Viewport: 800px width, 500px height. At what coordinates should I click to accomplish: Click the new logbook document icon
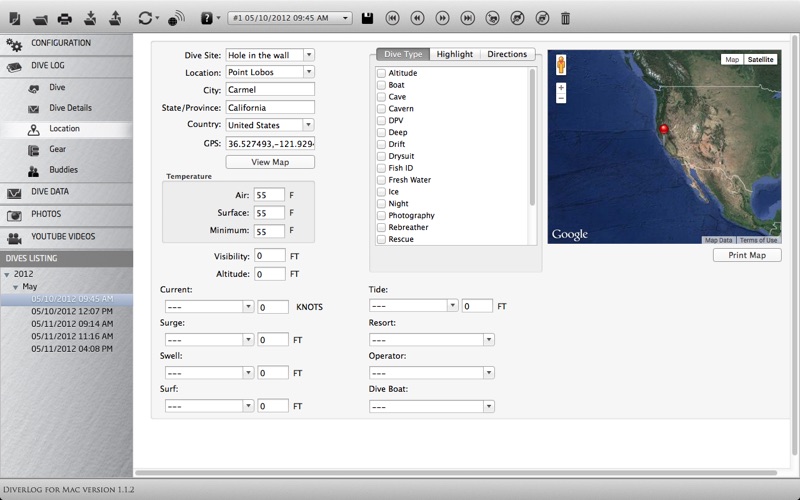(15, 19)
